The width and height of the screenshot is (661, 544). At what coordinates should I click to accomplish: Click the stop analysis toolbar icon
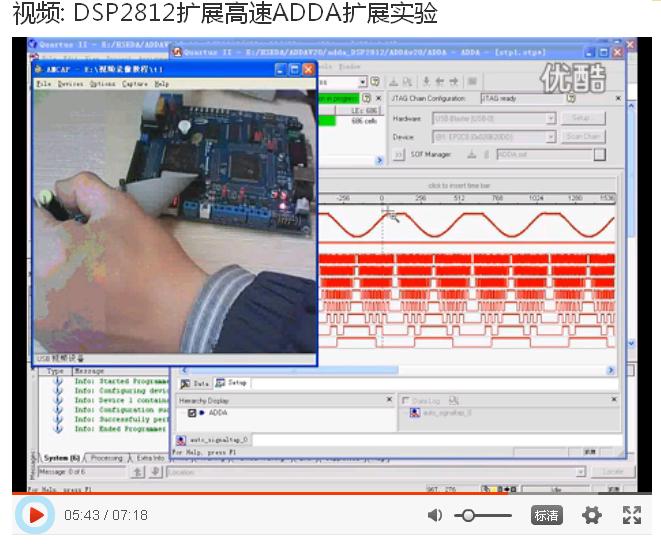coord(472,81)
